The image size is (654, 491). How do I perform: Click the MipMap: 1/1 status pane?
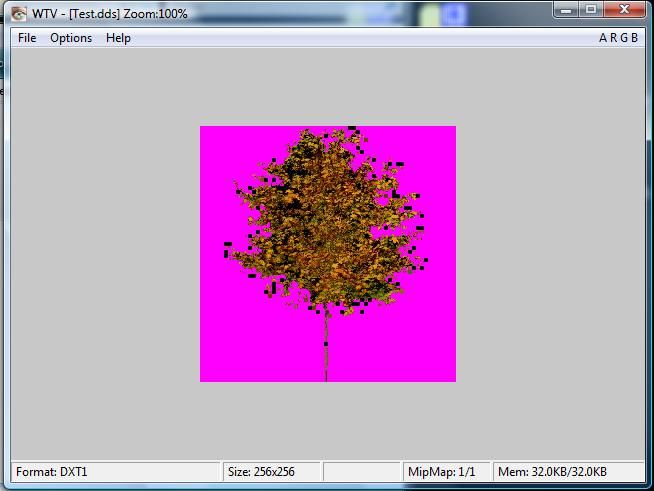click(445, 471)
